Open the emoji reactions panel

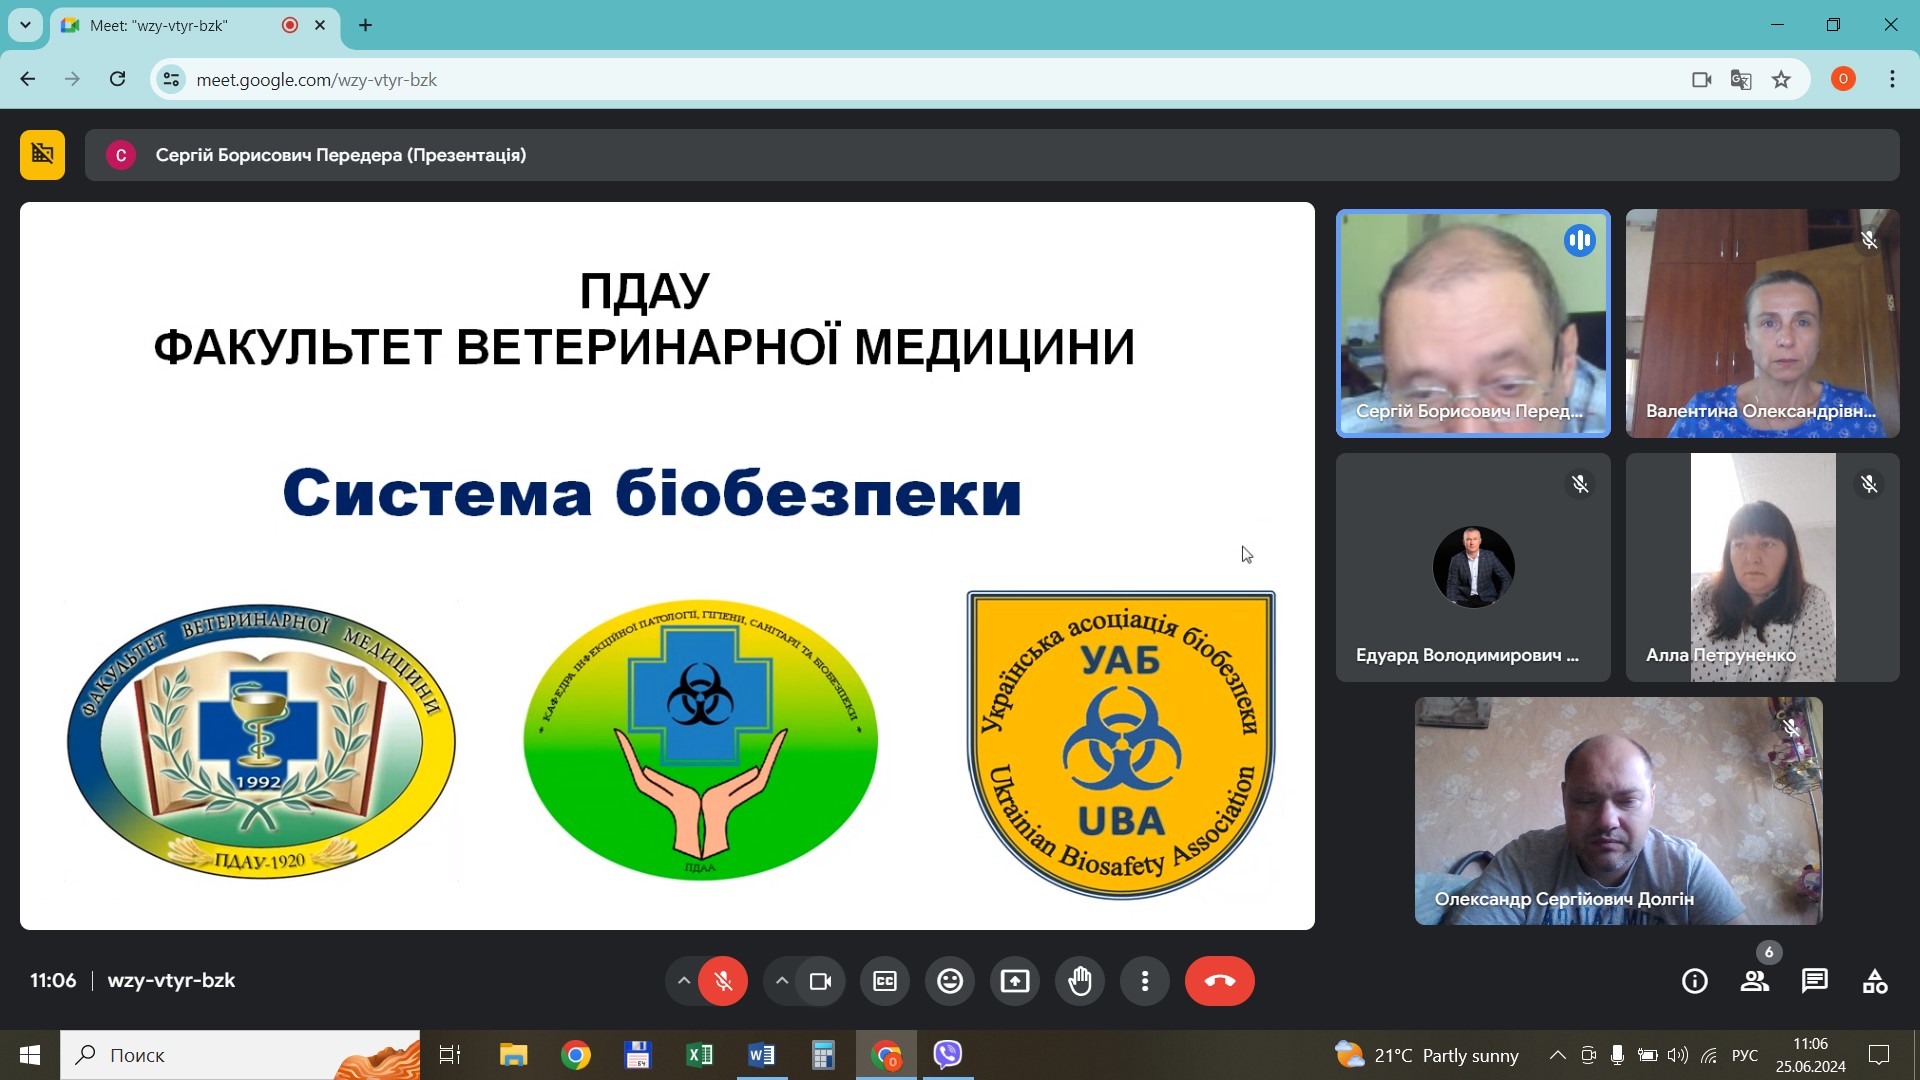950,981
